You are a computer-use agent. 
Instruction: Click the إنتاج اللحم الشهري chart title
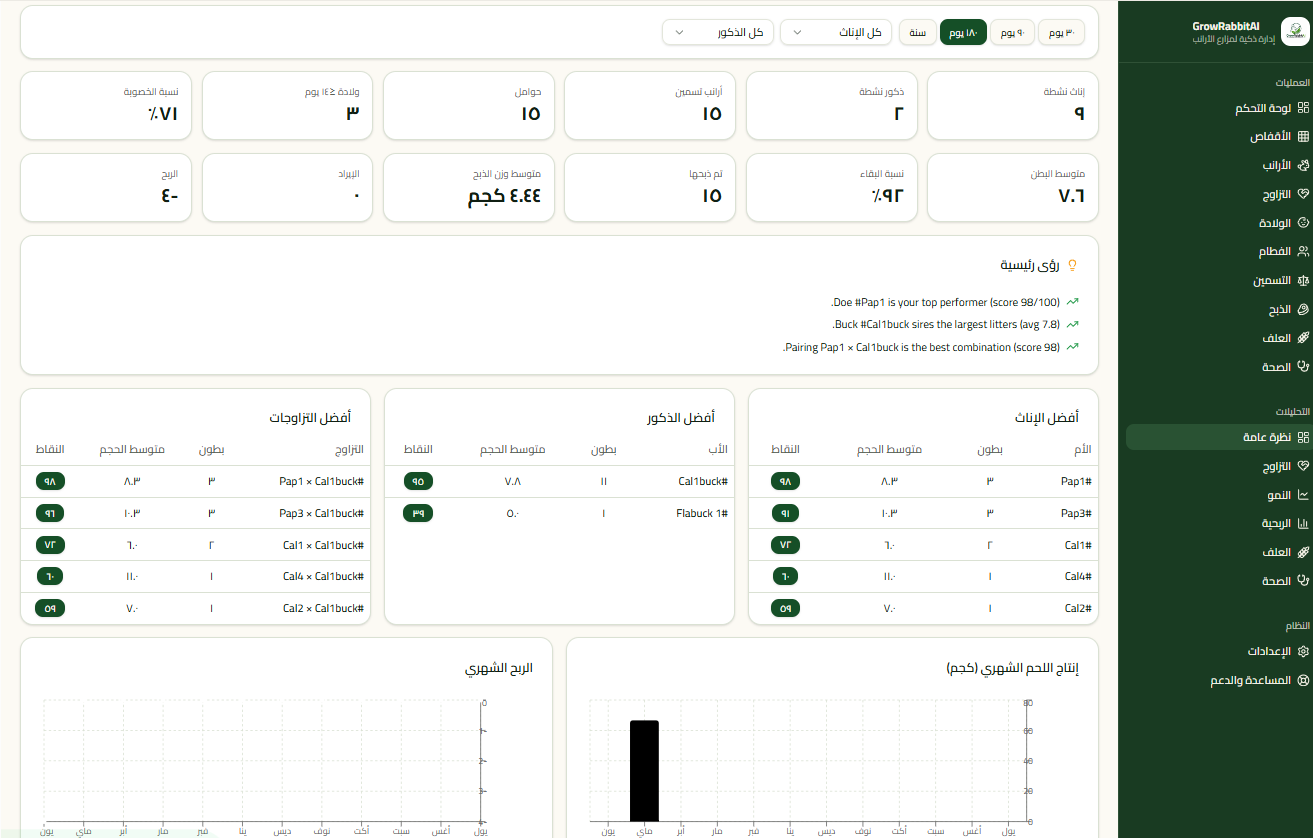[x=1013, y=667]
